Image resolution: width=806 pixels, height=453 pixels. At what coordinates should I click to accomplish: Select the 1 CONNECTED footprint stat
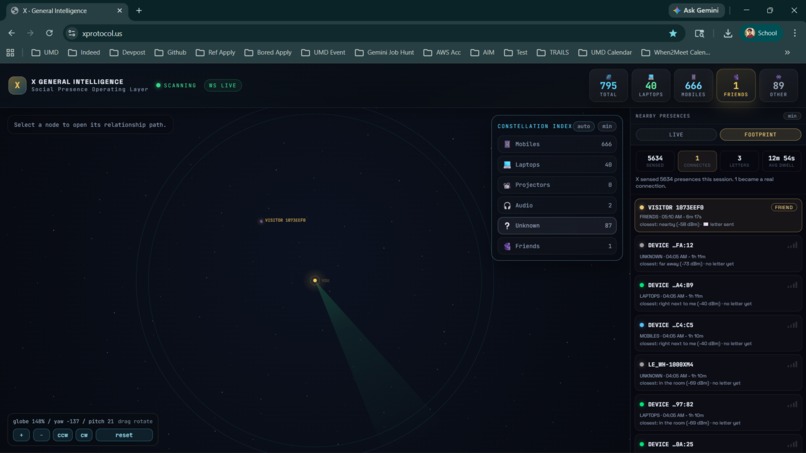tap(697, 160)
